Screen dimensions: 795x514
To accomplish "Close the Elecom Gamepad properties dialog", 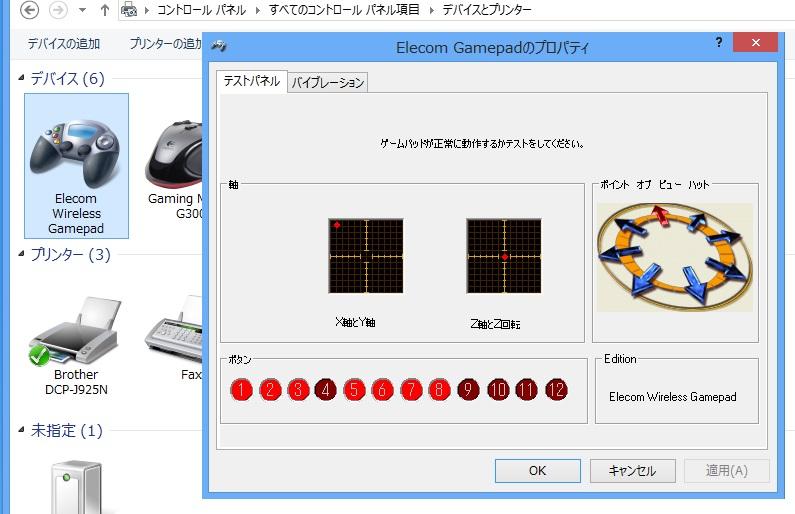I will (755, 43).
